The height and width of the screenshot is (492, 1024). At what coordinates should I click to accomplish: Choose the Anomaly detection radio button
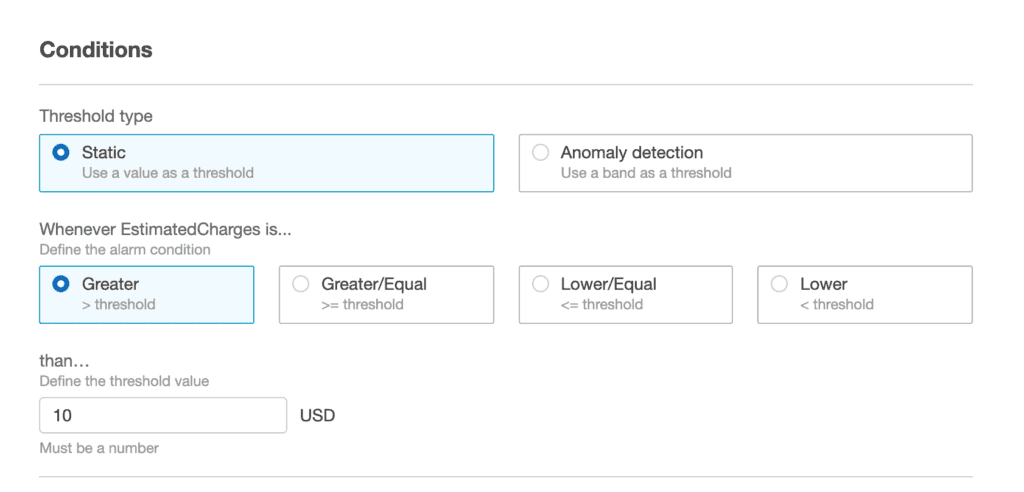[540, 153]
